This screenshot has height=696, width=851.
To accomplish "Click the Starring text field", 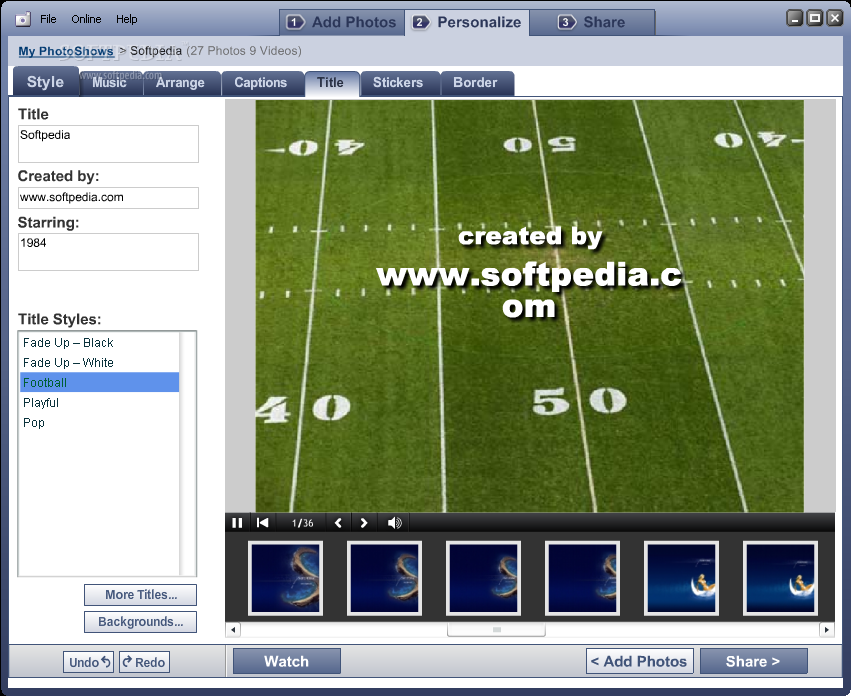I will [x=109, y=252].
